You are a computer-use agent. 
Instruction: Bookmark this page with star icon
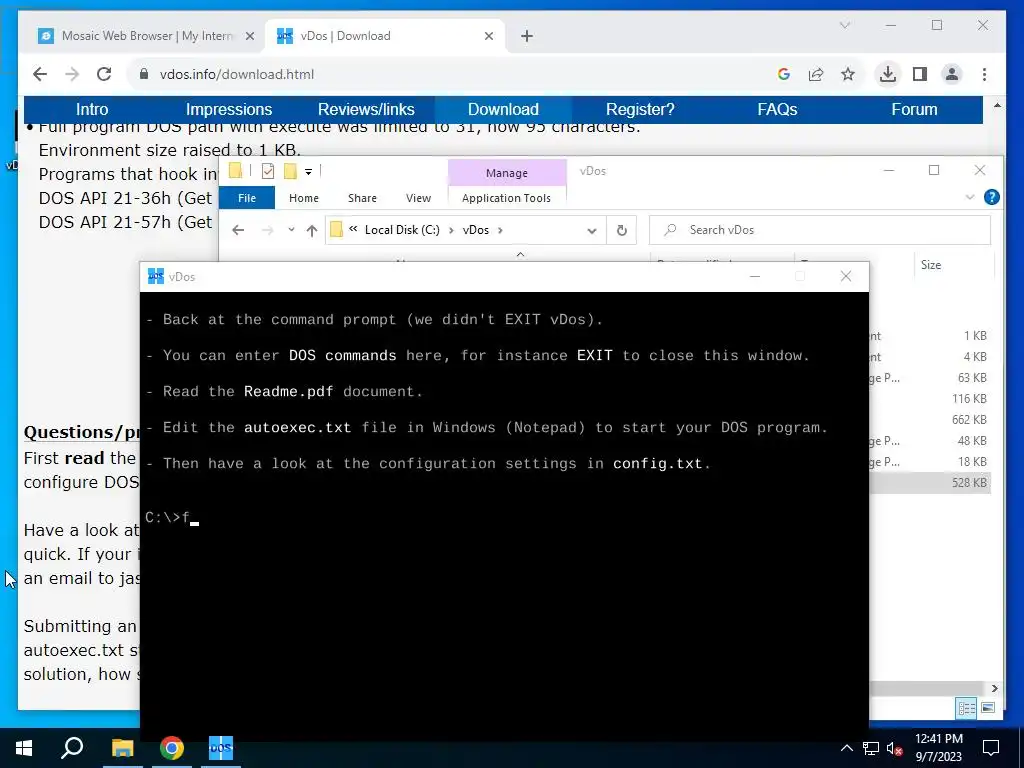(848, 74)
